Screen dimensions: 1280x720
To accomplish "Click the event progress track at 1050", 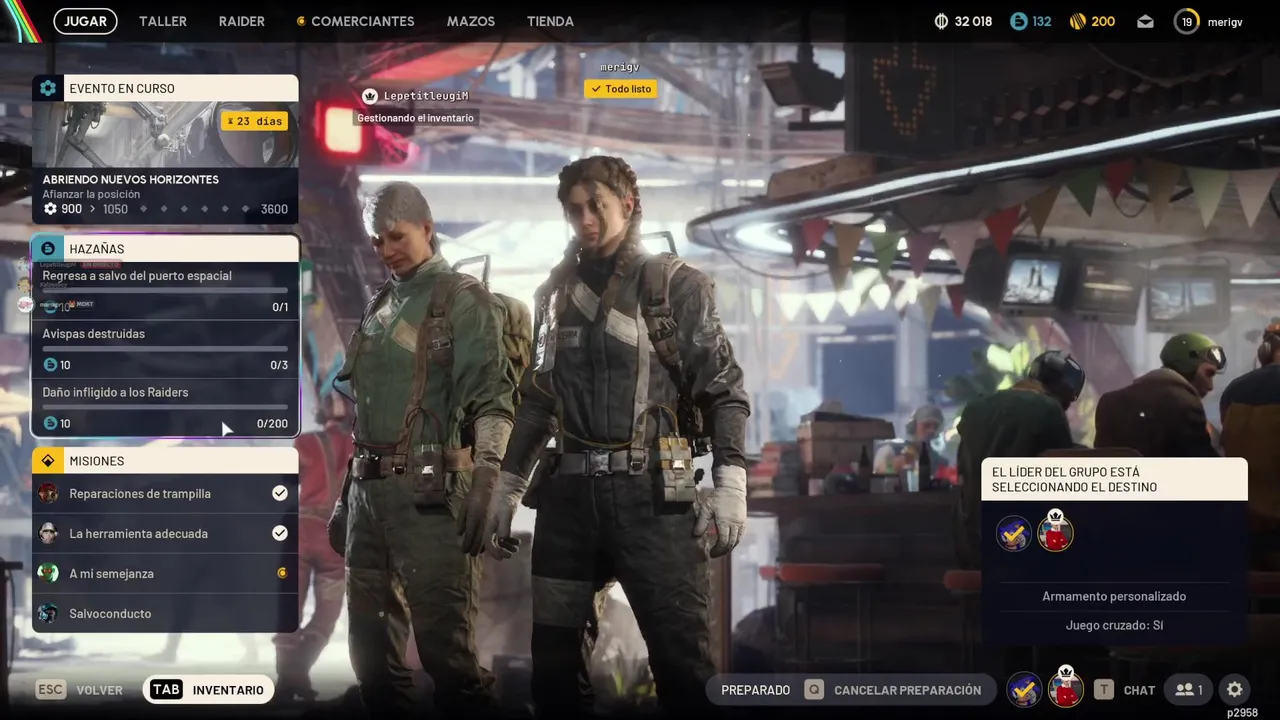I will coord(166,209).
